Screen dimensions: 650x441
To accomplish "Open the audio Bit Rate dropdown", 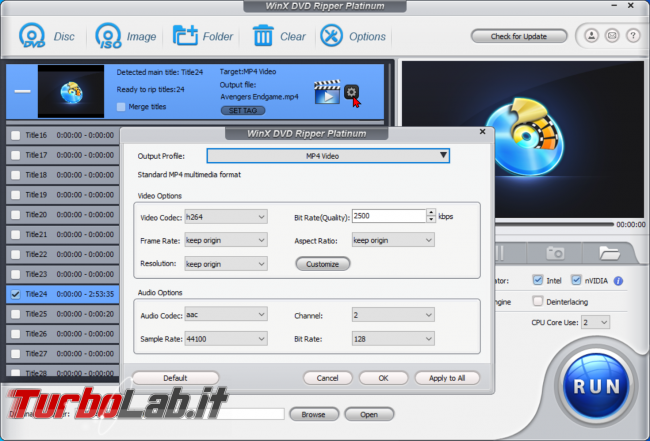I will point(393,339).
